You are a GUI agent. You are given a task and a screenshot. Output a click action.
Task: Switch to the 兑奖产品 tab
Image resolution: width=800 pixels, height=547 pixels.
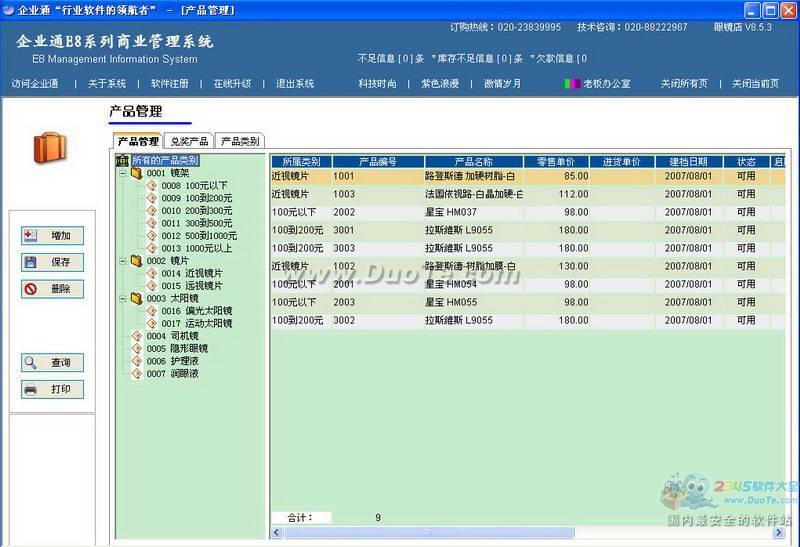pos(189,141)
